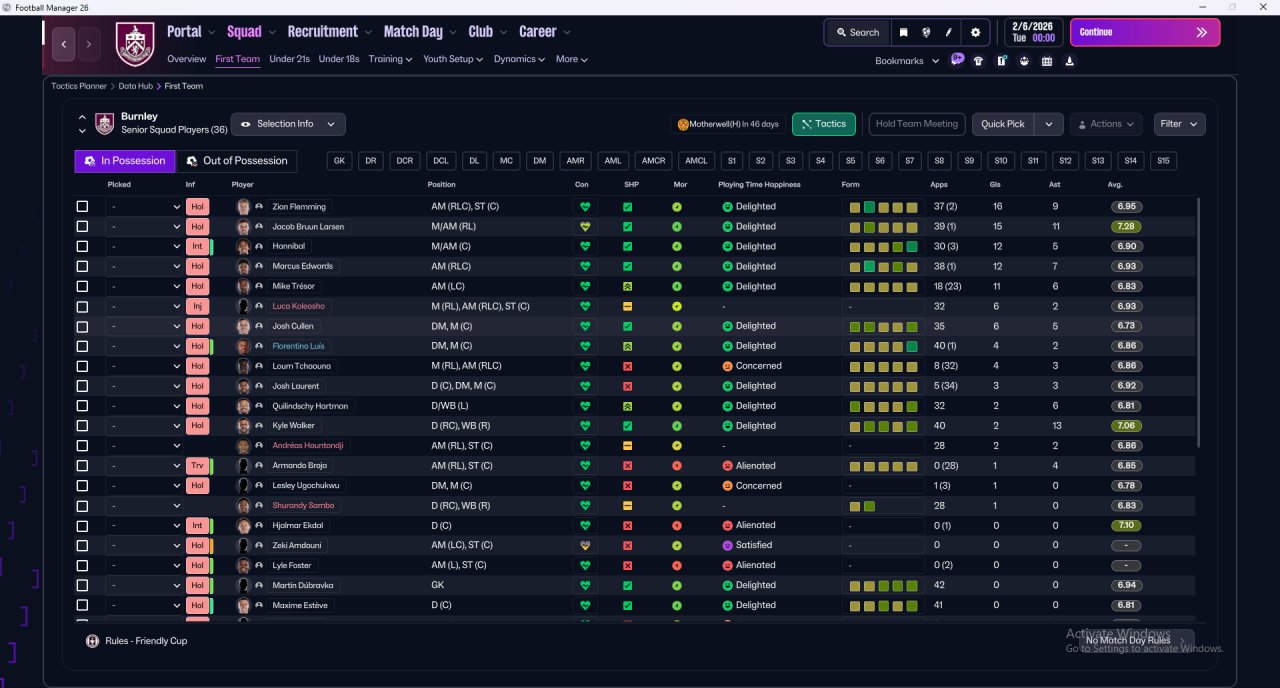Tick the checkbox for Martin Dúbravka
1280x688 pixels.
click(x=82, y=585)
